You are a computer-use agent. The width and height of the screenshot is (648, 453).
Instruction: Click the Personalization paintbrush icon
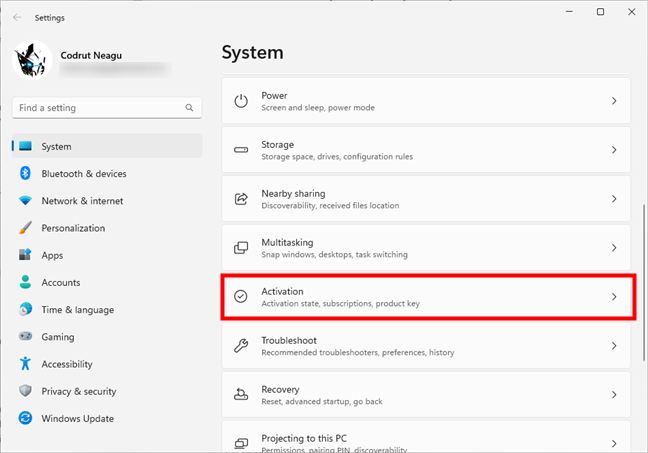[x=25, y=228]
